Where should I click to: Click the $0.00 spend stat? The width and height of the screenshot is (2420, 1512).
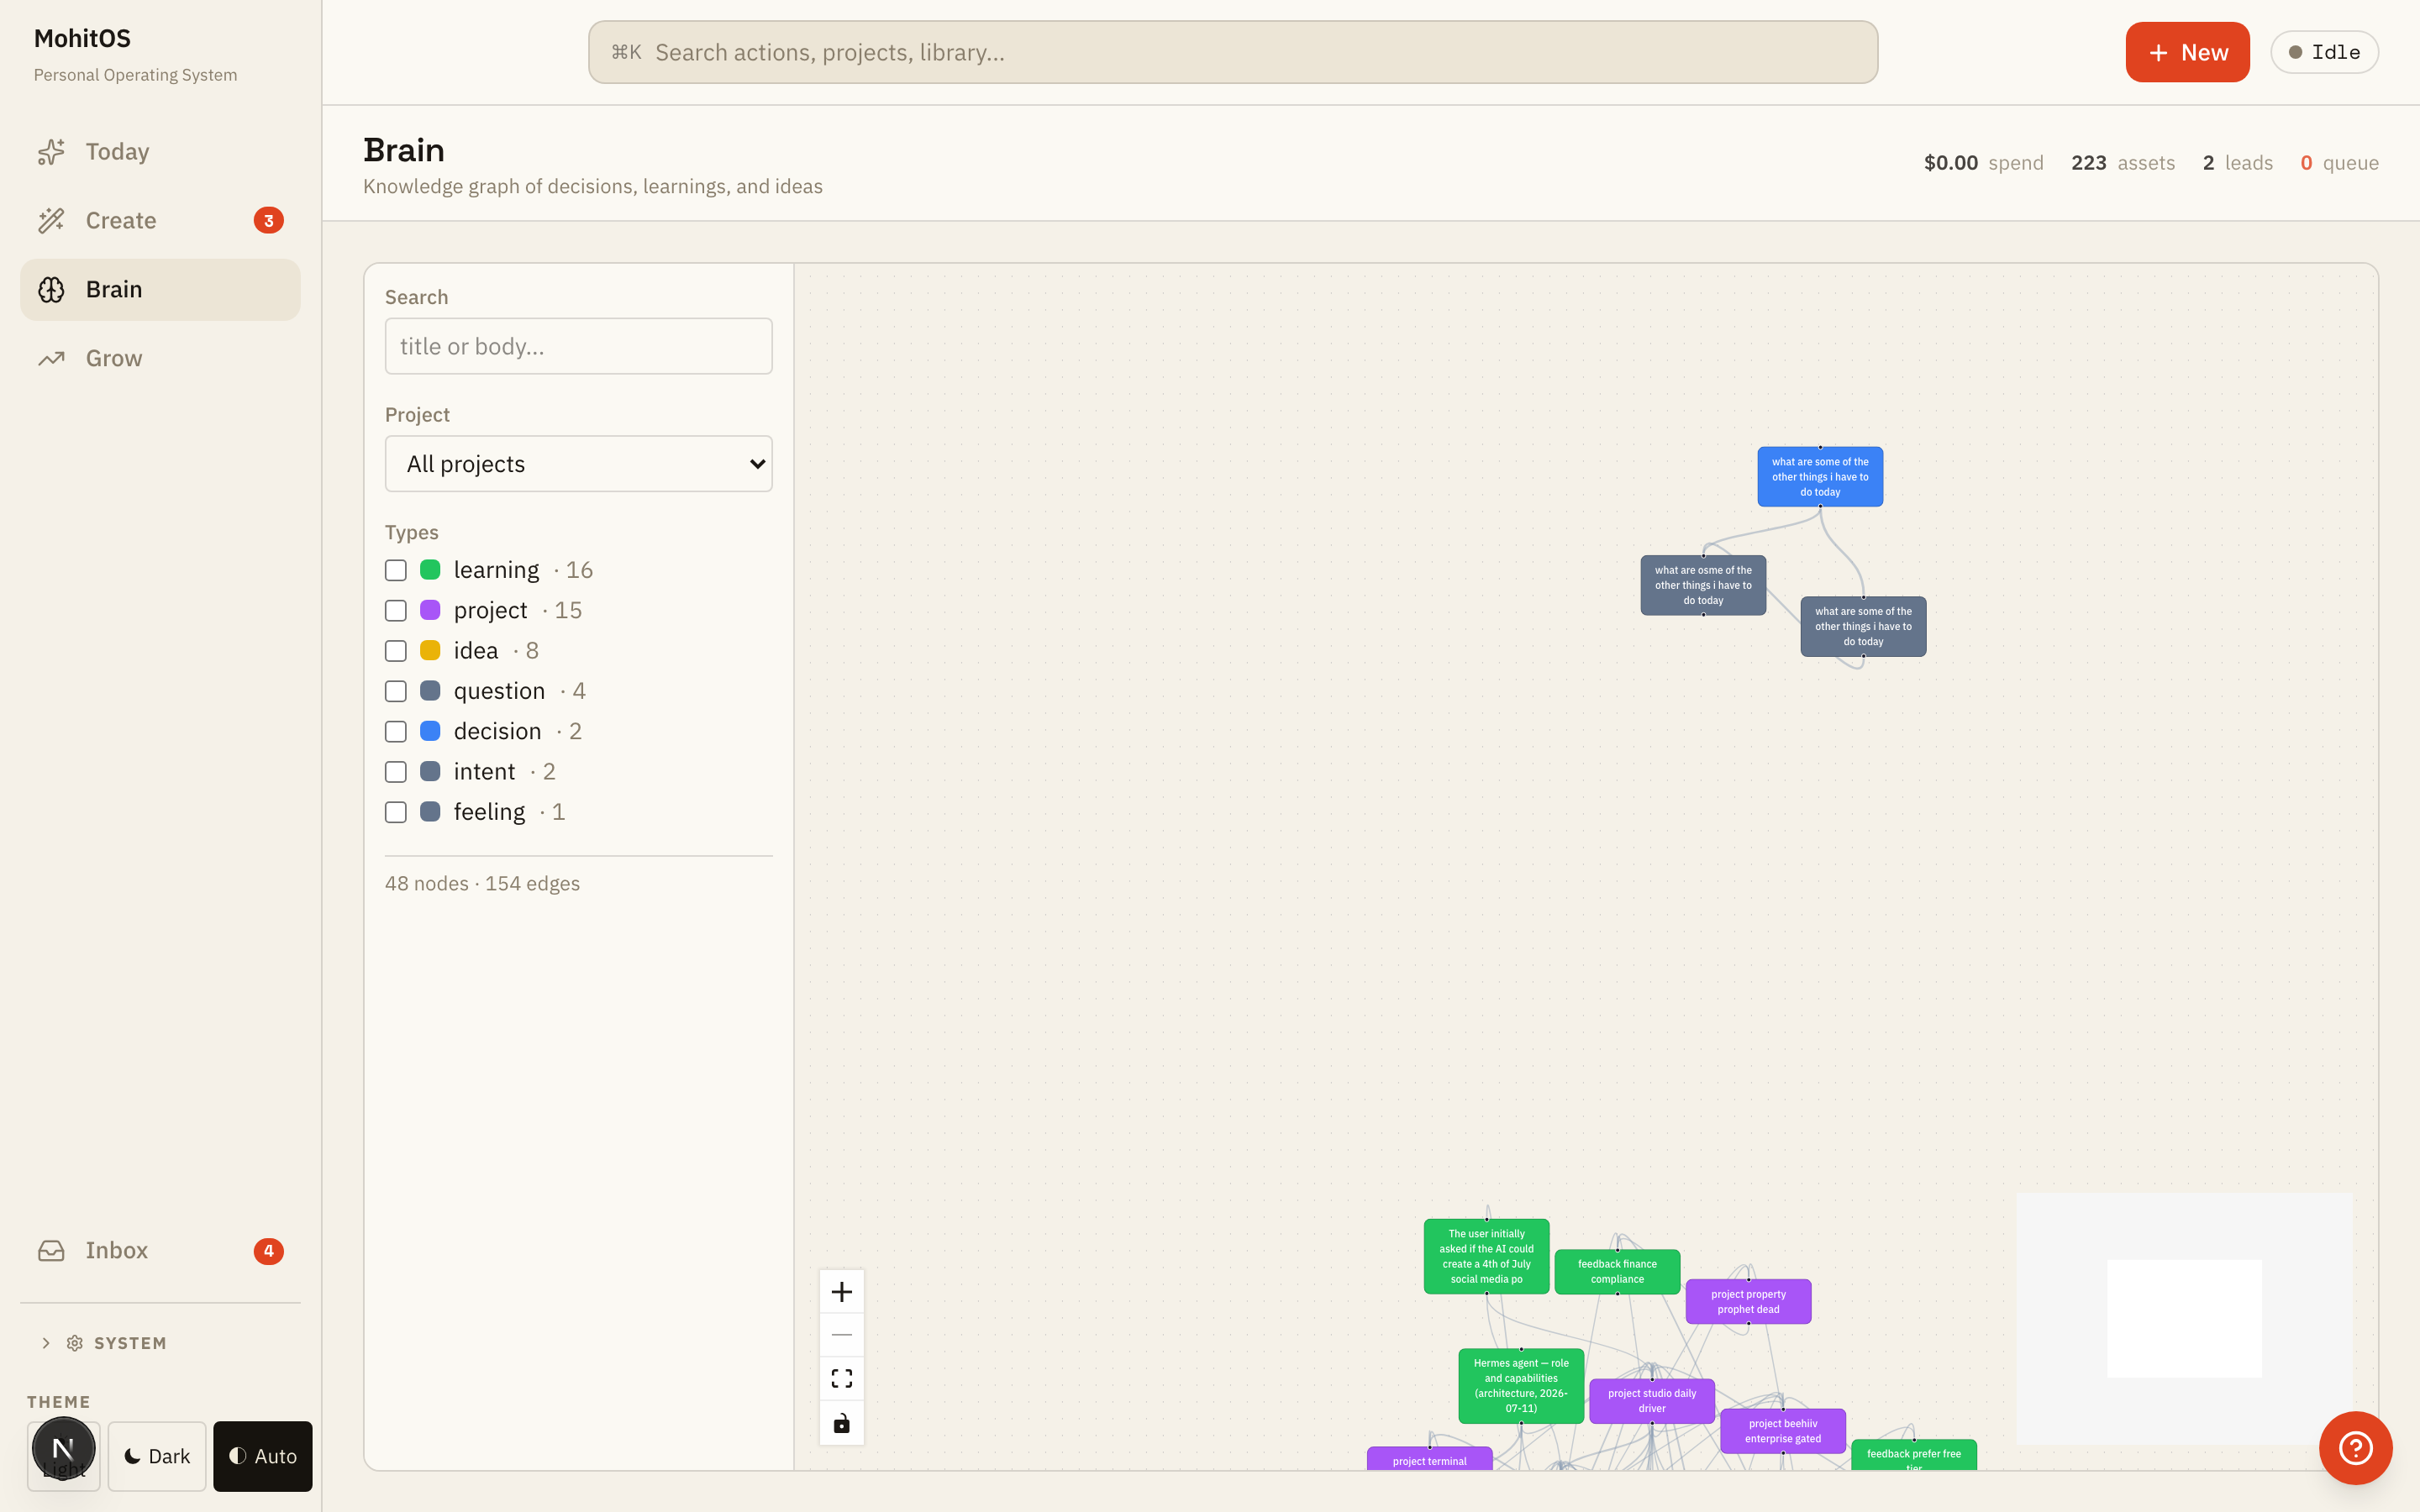point(1984,163)
